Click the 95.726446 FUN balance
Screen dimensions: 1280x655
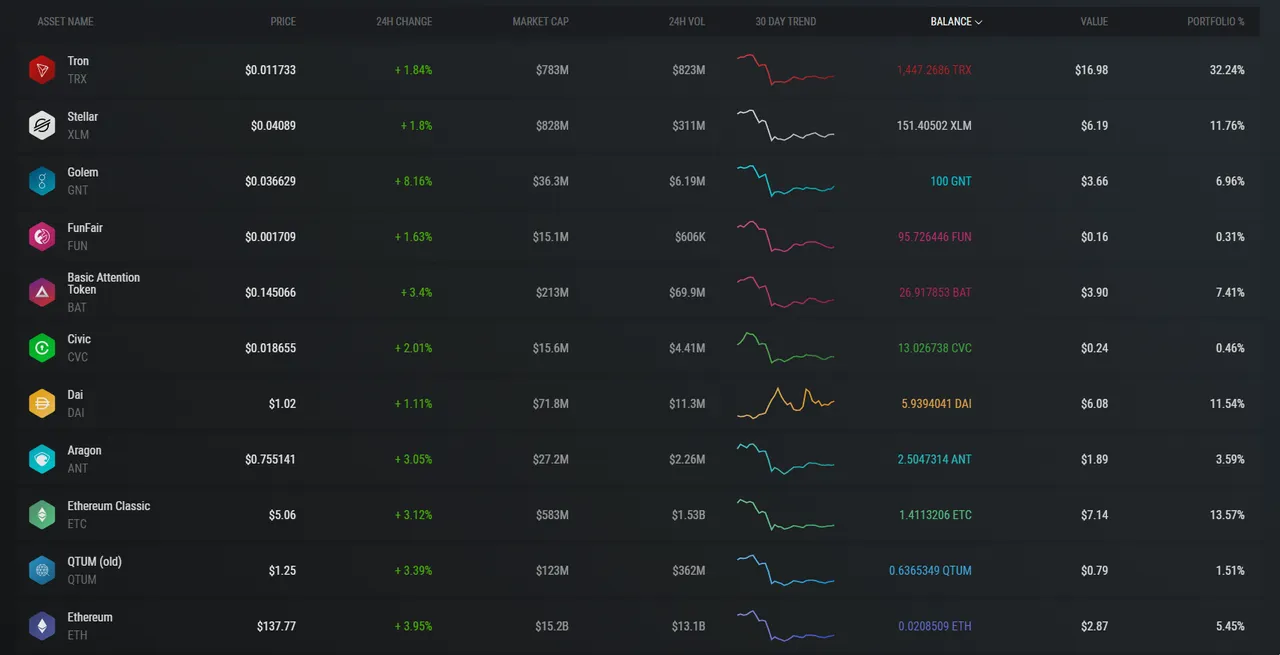(935, 237)
